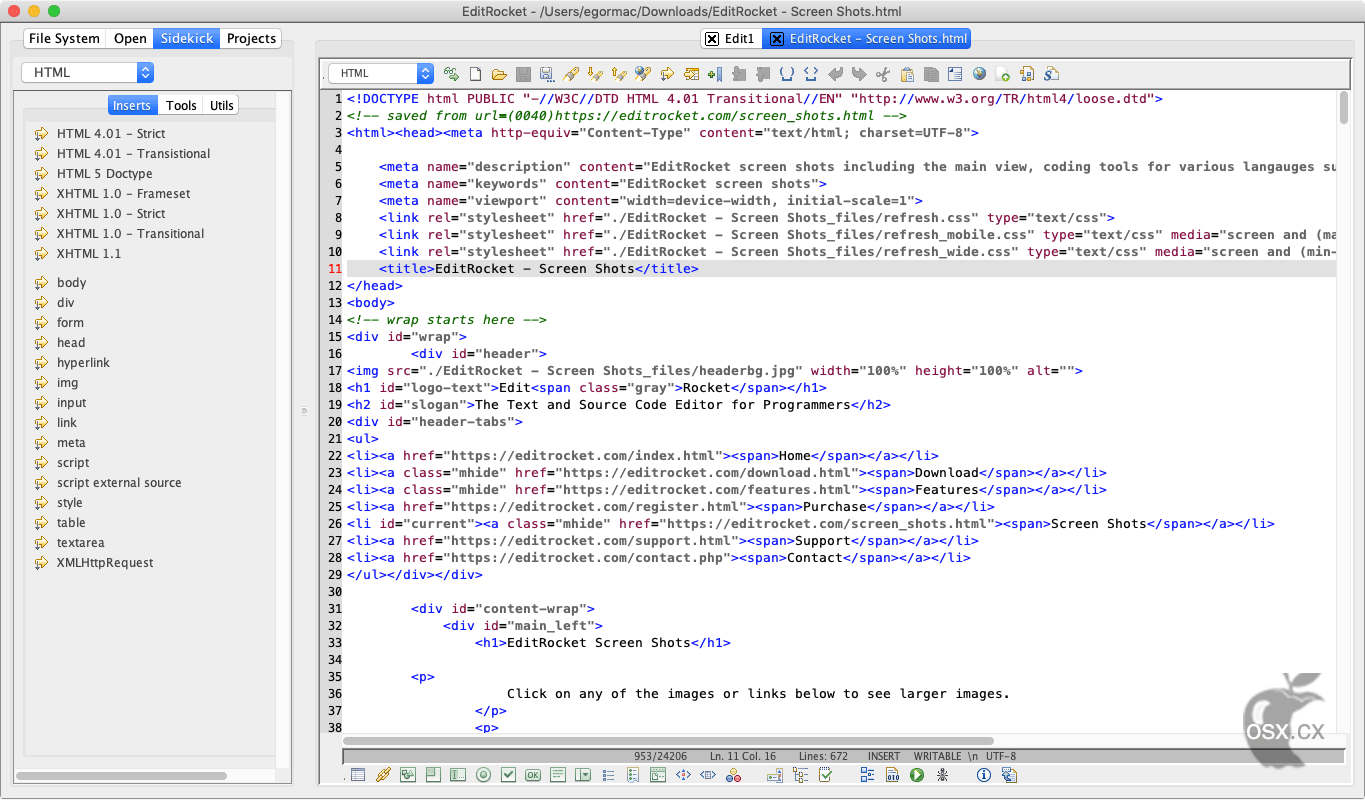Close the Edit1 tab with X box
Image resolution: width=1365 pixels, height=800 pixels.
click(712, 39)
